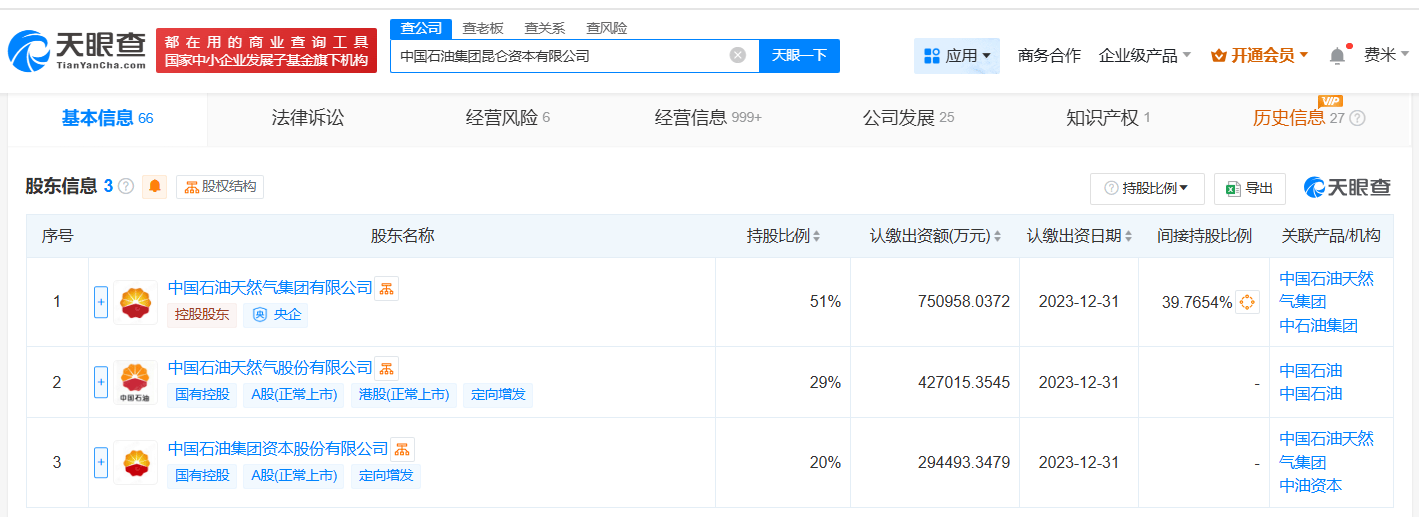This screenshot has height=517, width=1419.
Task: Expand row 3 shareholder with plus button
Action: (100, 462)
